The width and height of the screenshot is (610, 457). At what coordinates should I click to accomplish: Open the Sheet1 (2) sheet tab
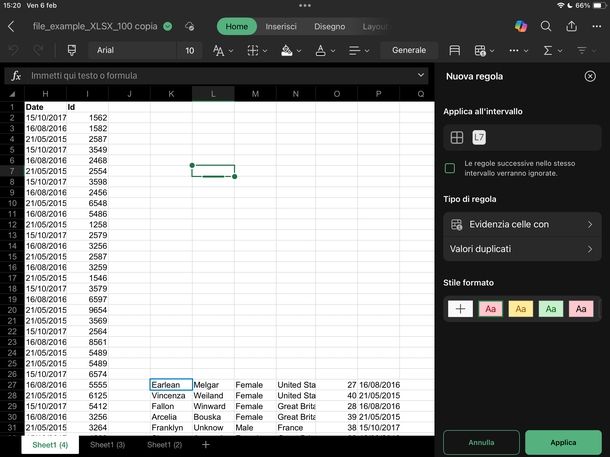(165, 445)
